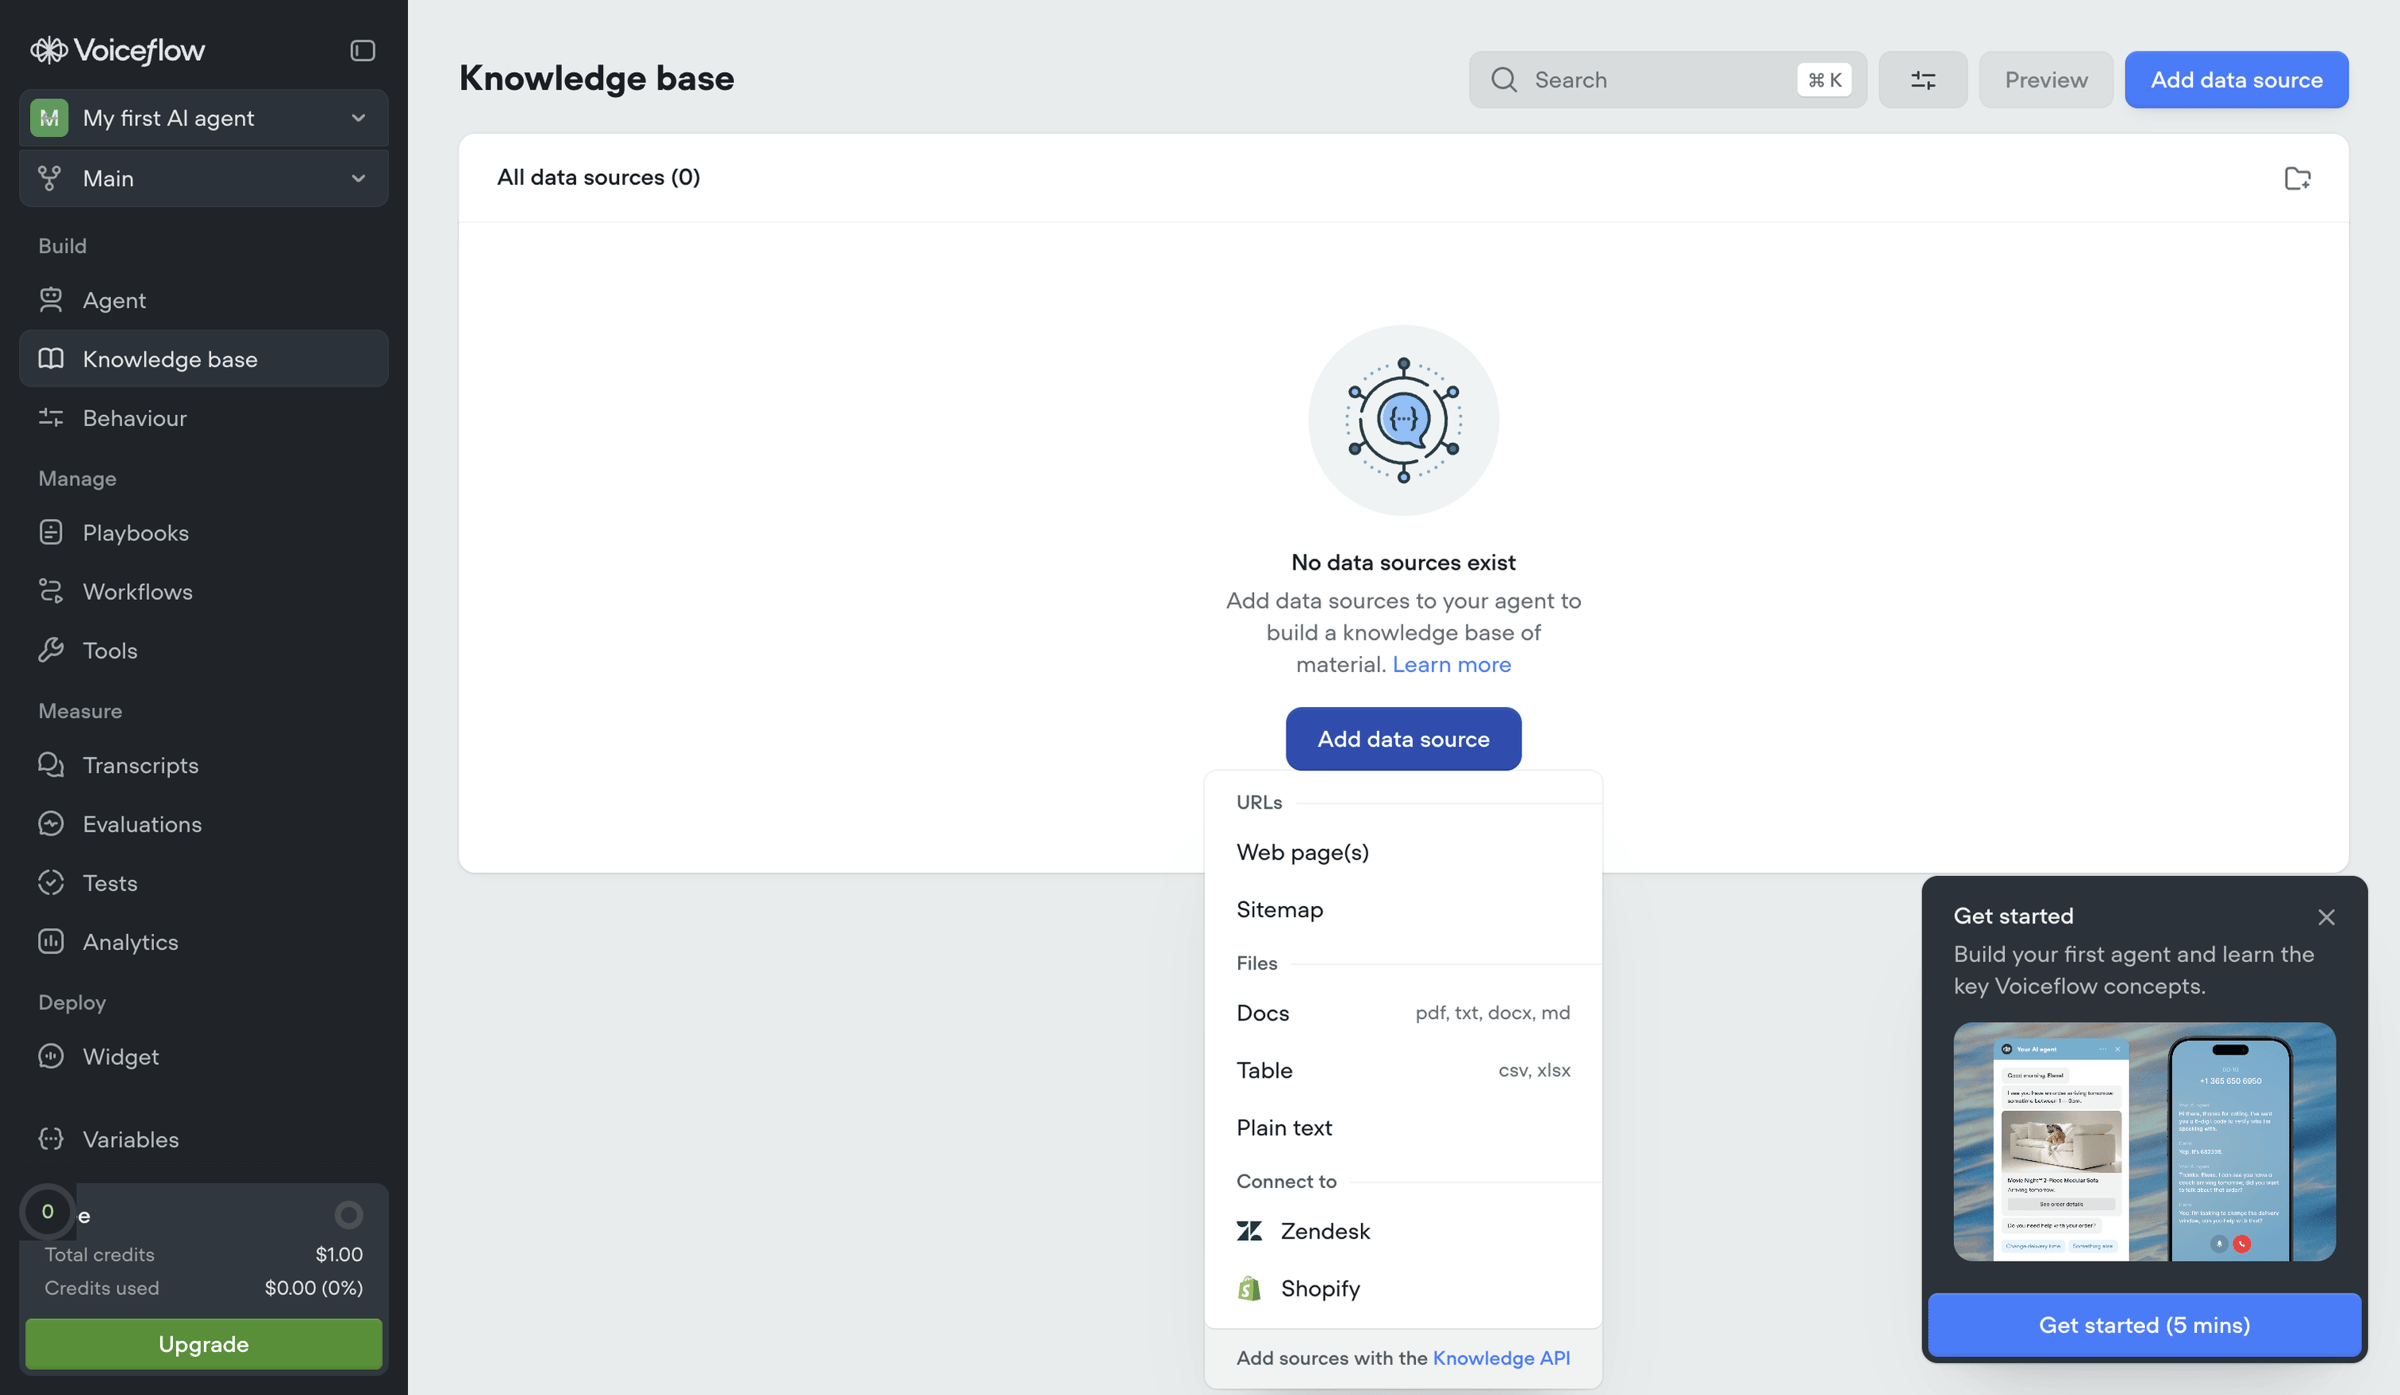Screen dimensions: 2400x1395
Task: Open the Widget deploy page
Action: pos(203,1056)
